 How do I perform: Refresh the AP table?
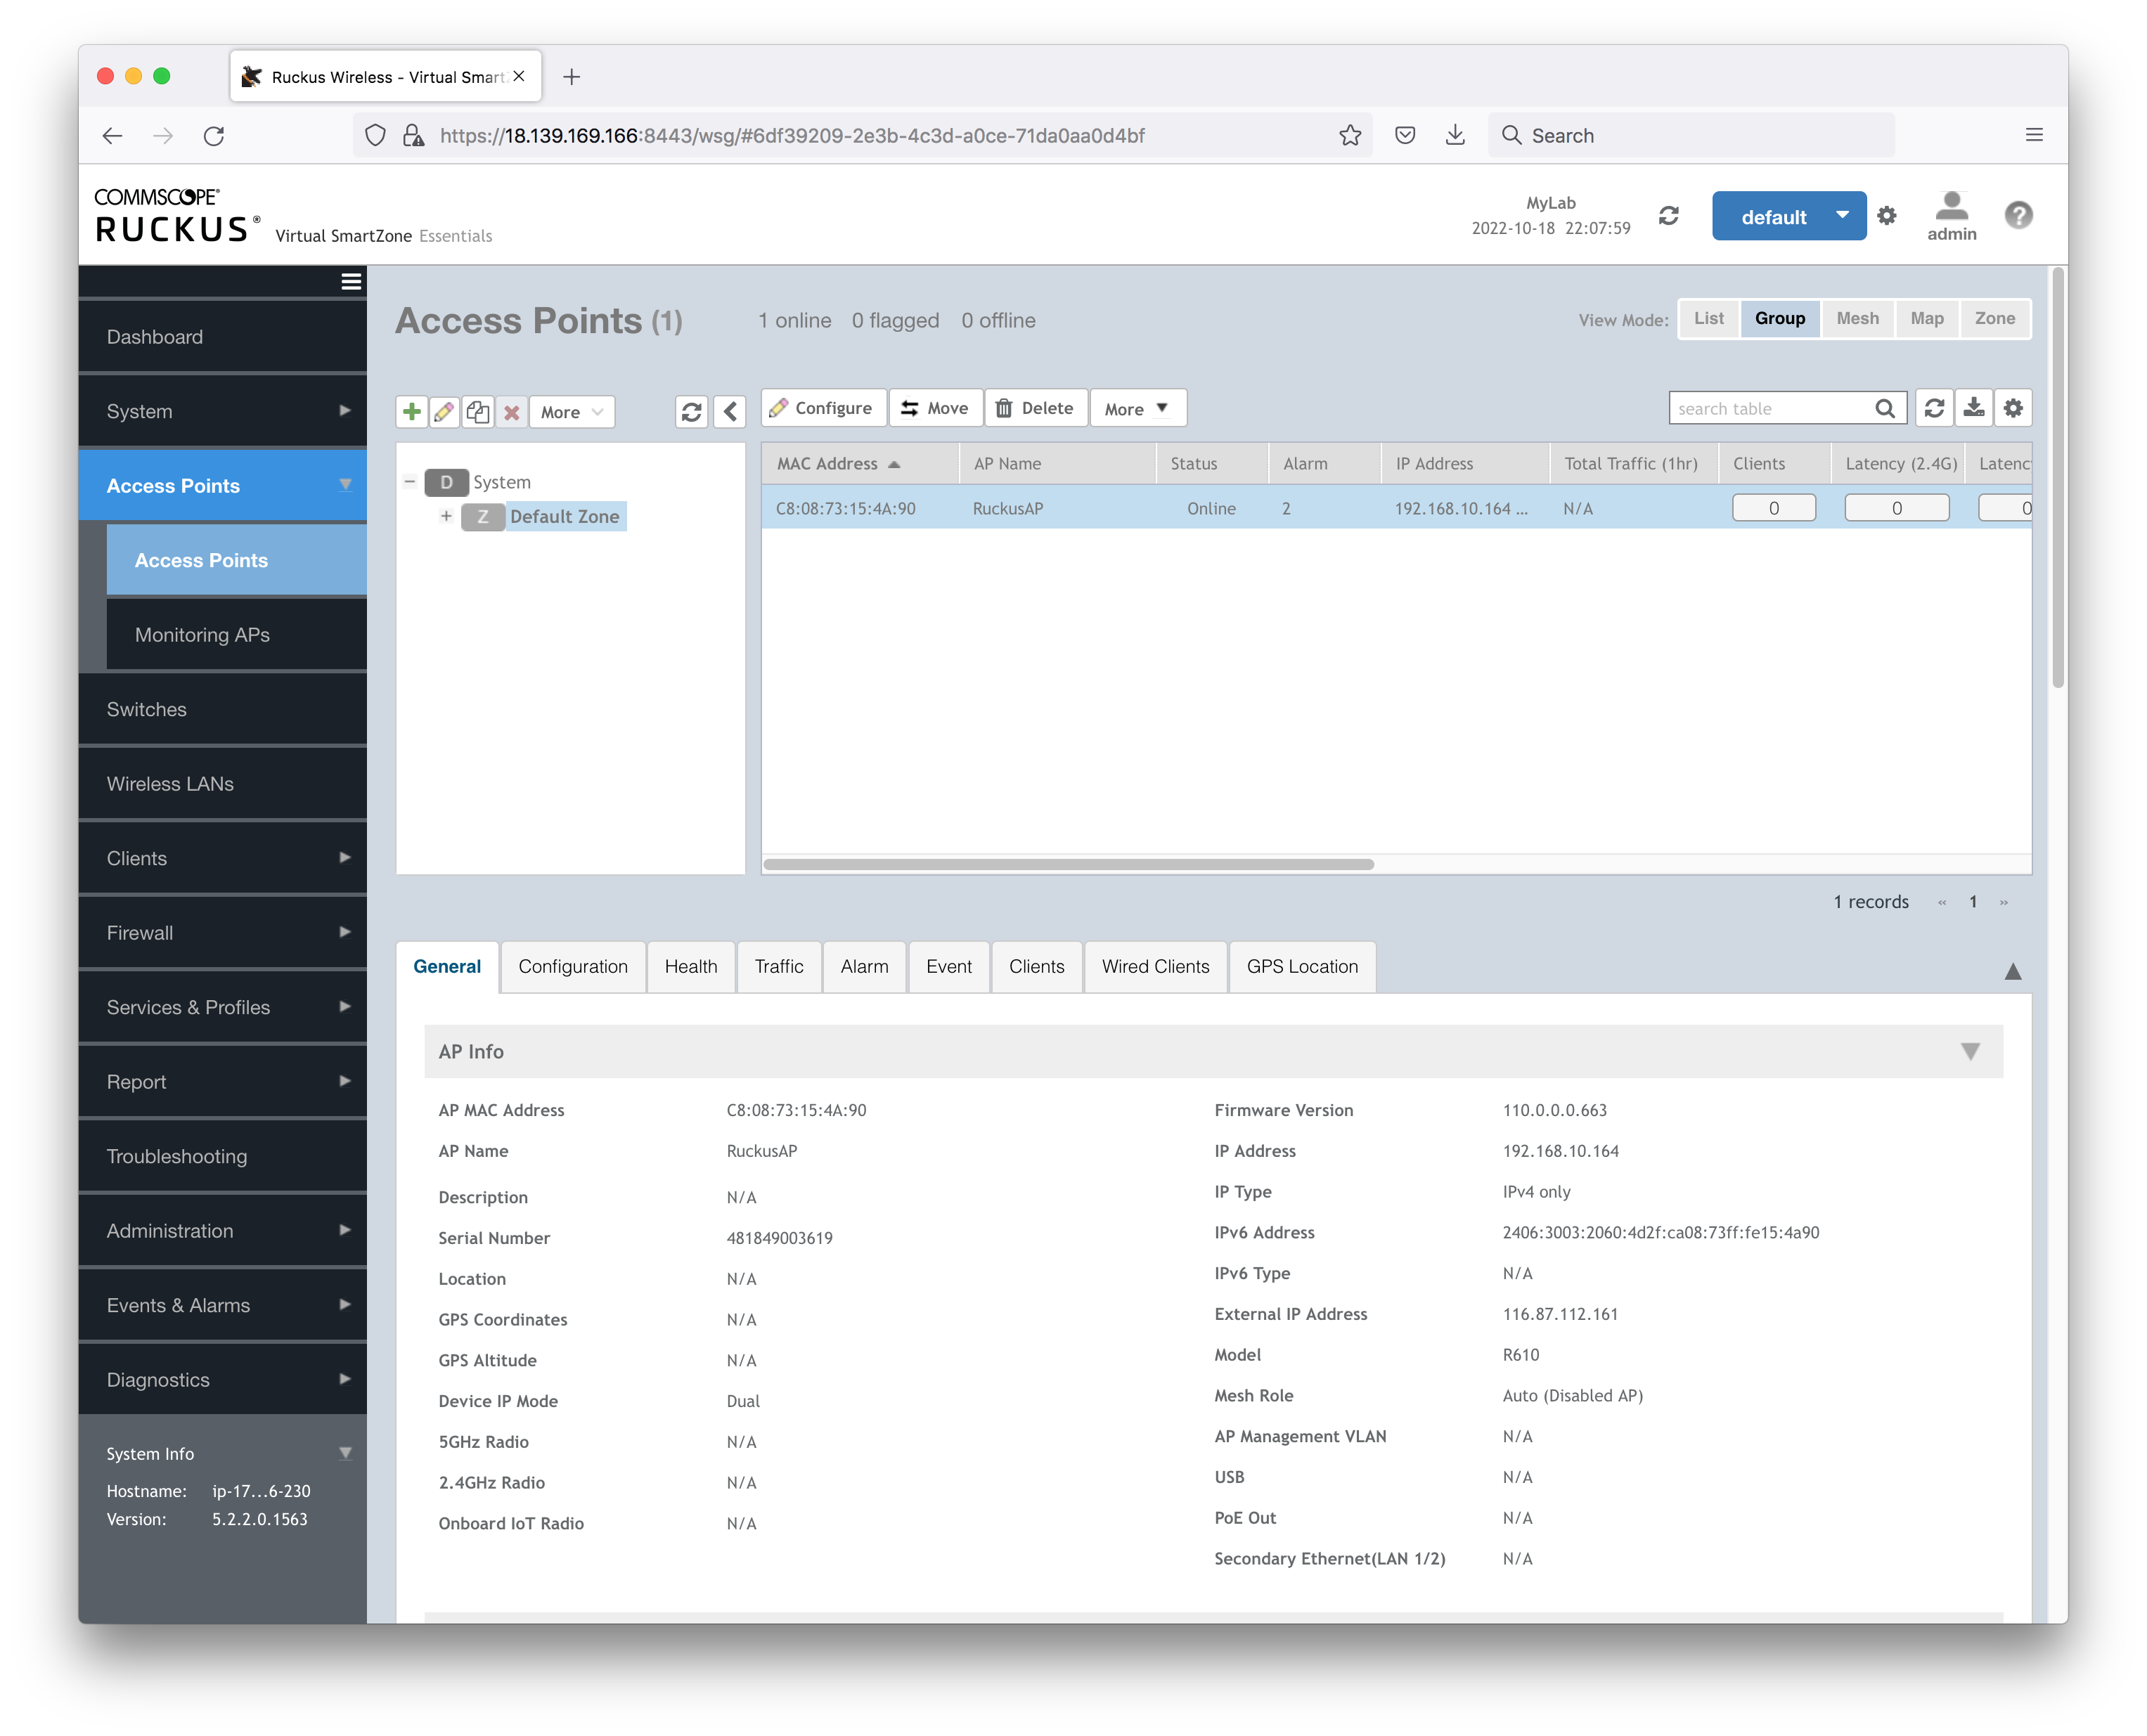[x=1934, y=408]
